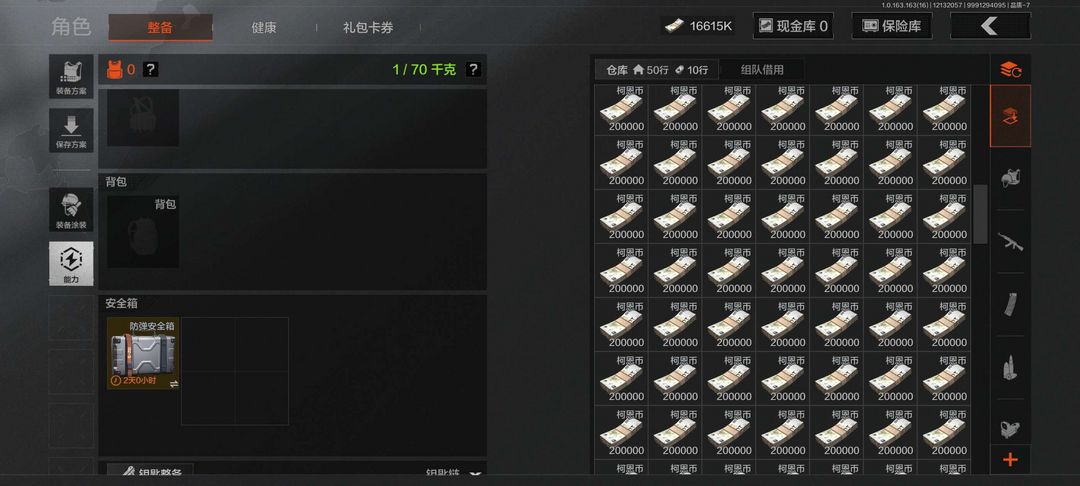Click the warehouse vertical scrollbar handle
This screenshot has height=486, width=1080.
[x=979, y=213]
